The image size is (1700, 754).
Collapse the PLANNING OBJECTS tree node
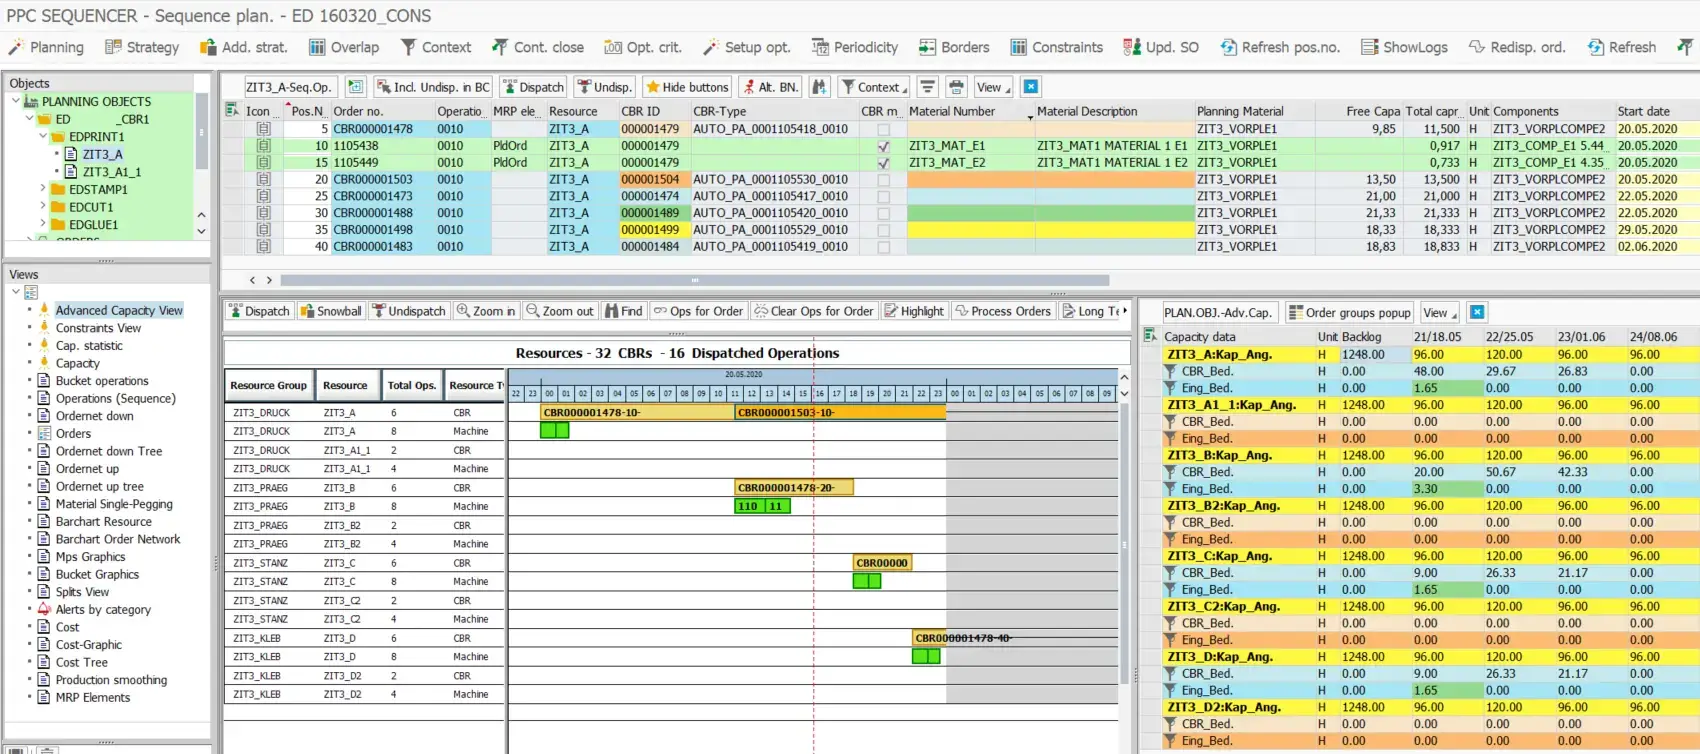coord(15,101)
